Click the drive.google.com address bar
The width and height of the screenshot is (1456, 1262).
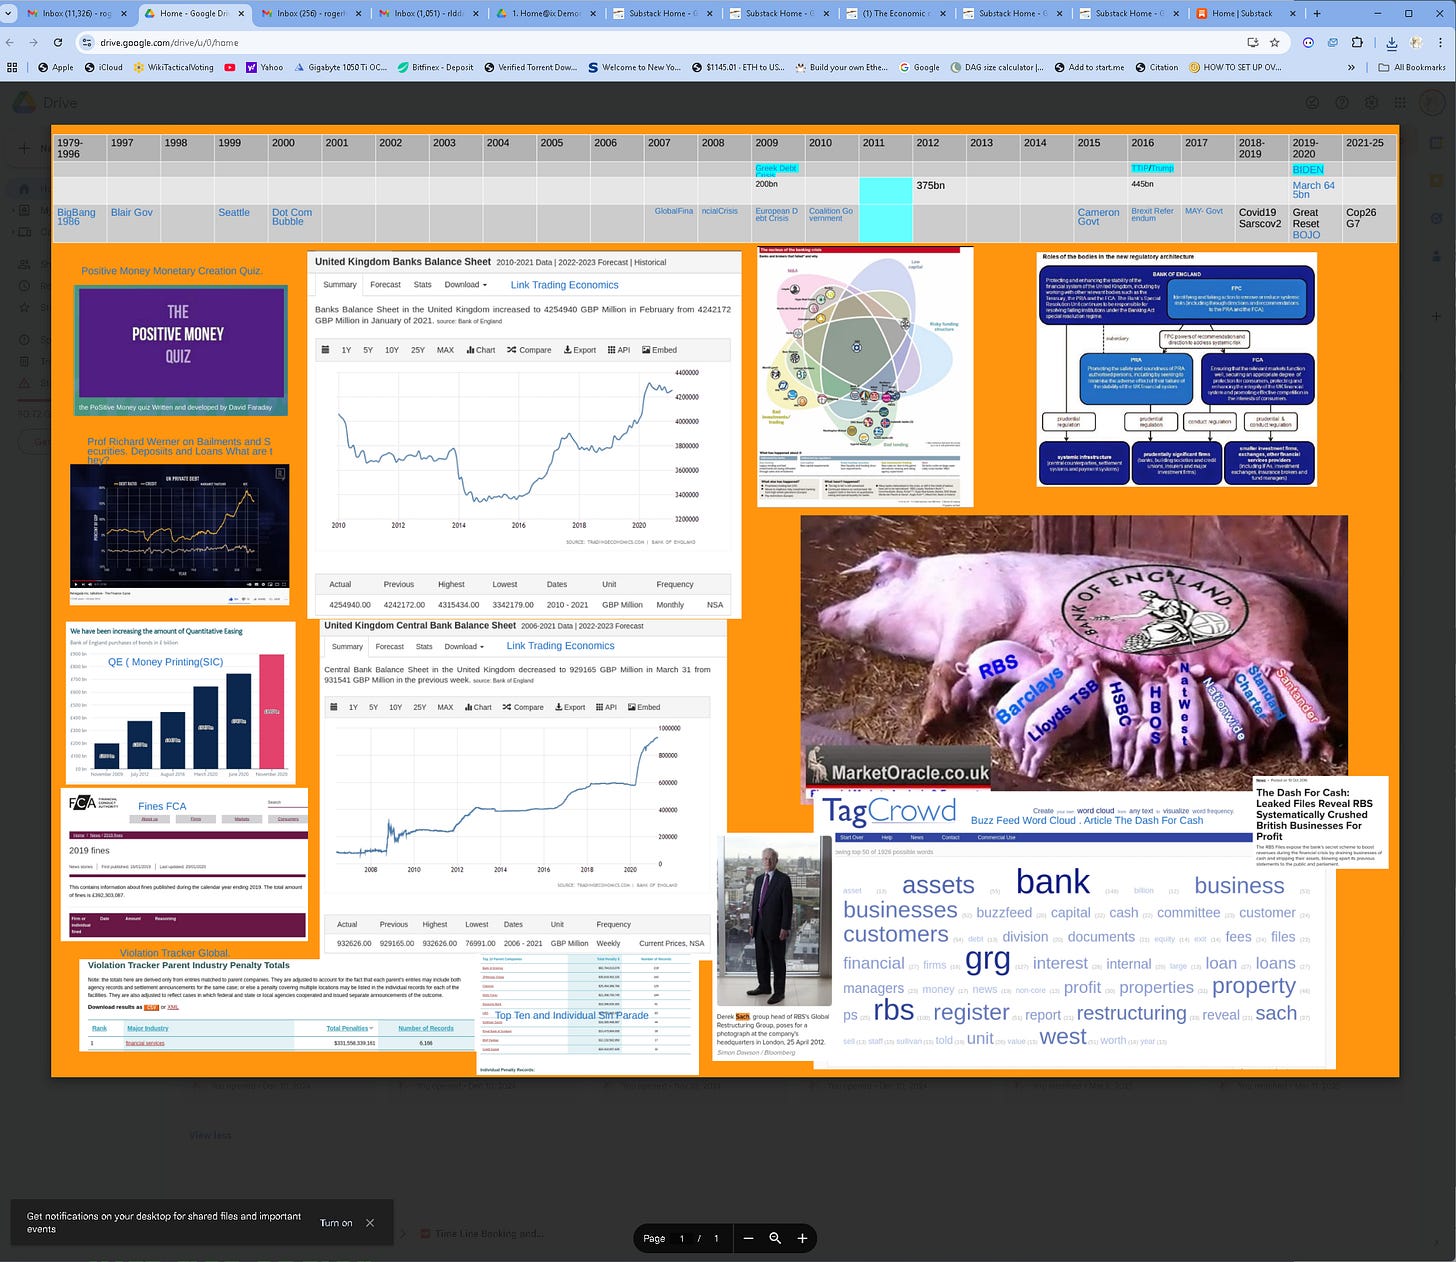(x=660, y=42)
